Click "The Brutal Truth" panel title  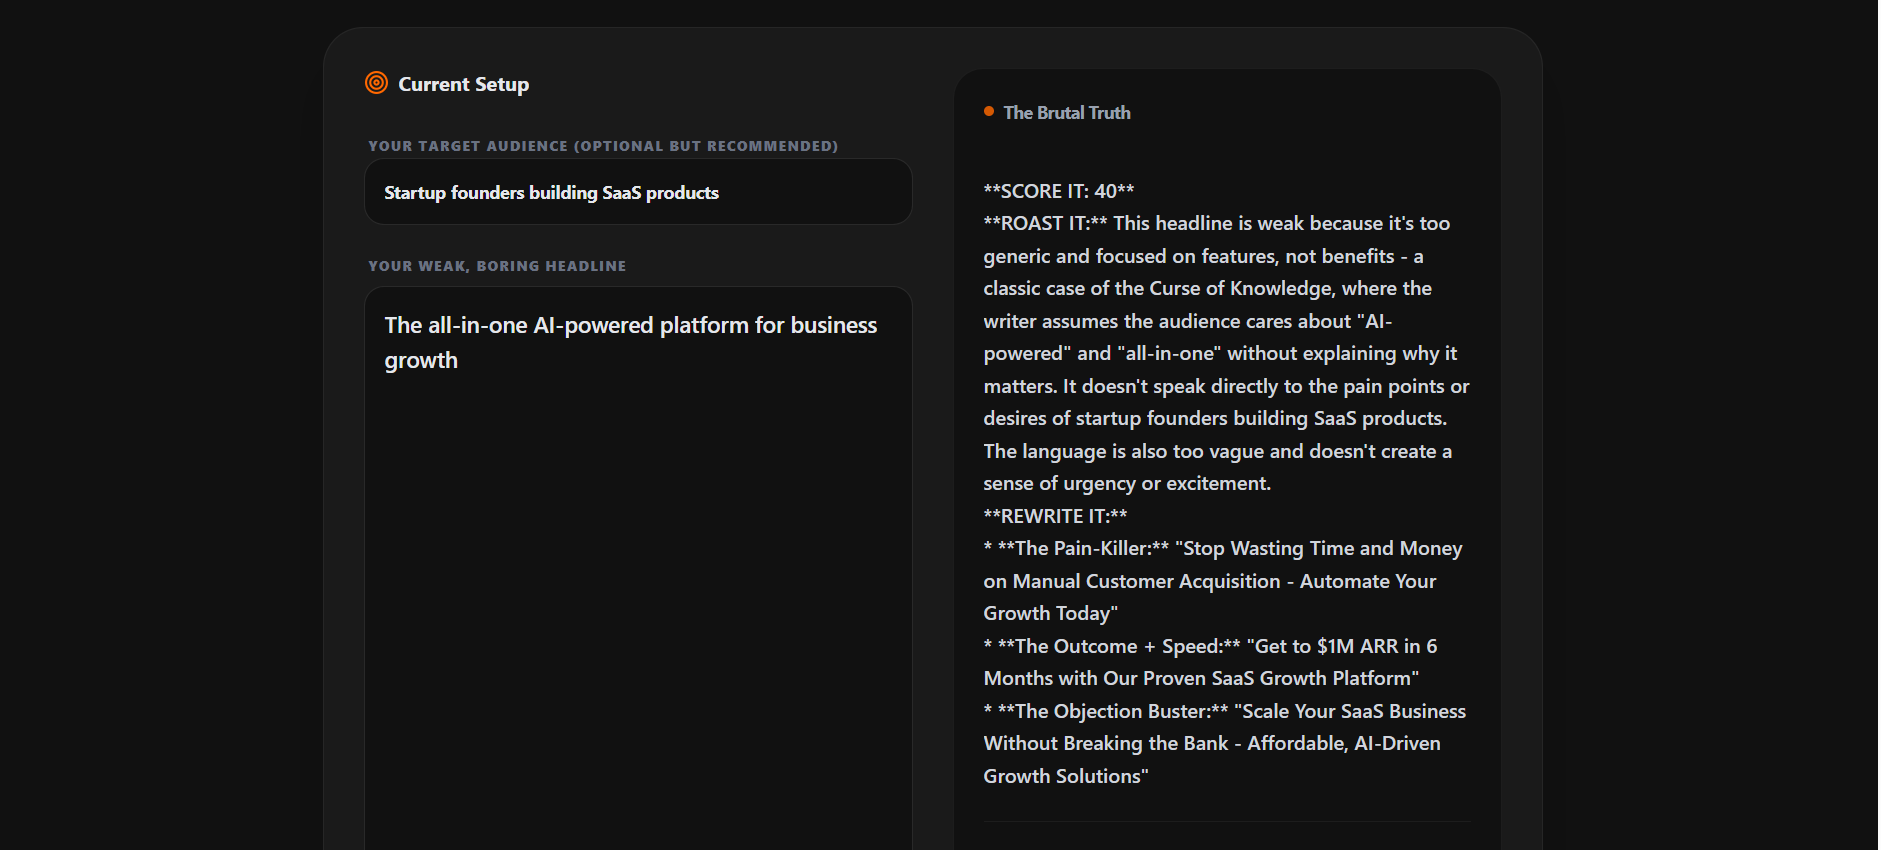[x=1067, y=113]
